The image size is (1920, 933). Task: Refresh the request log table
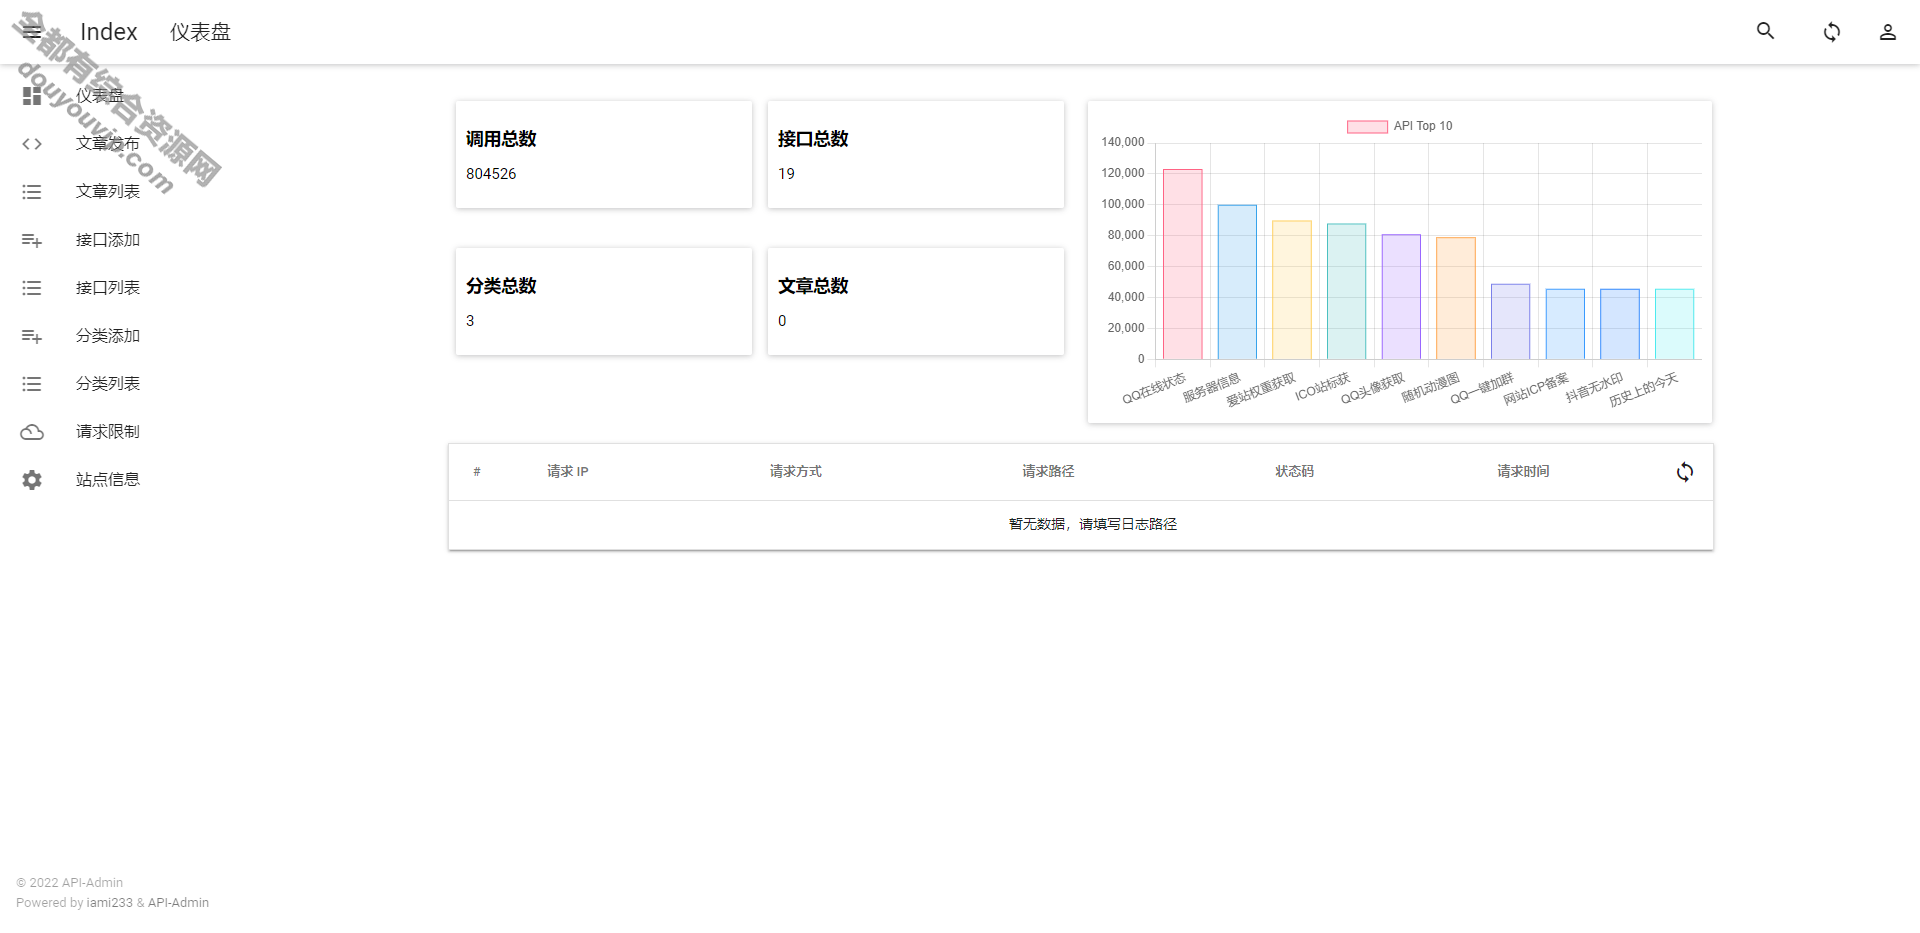pyautogui.click(x=1685, y=472)
